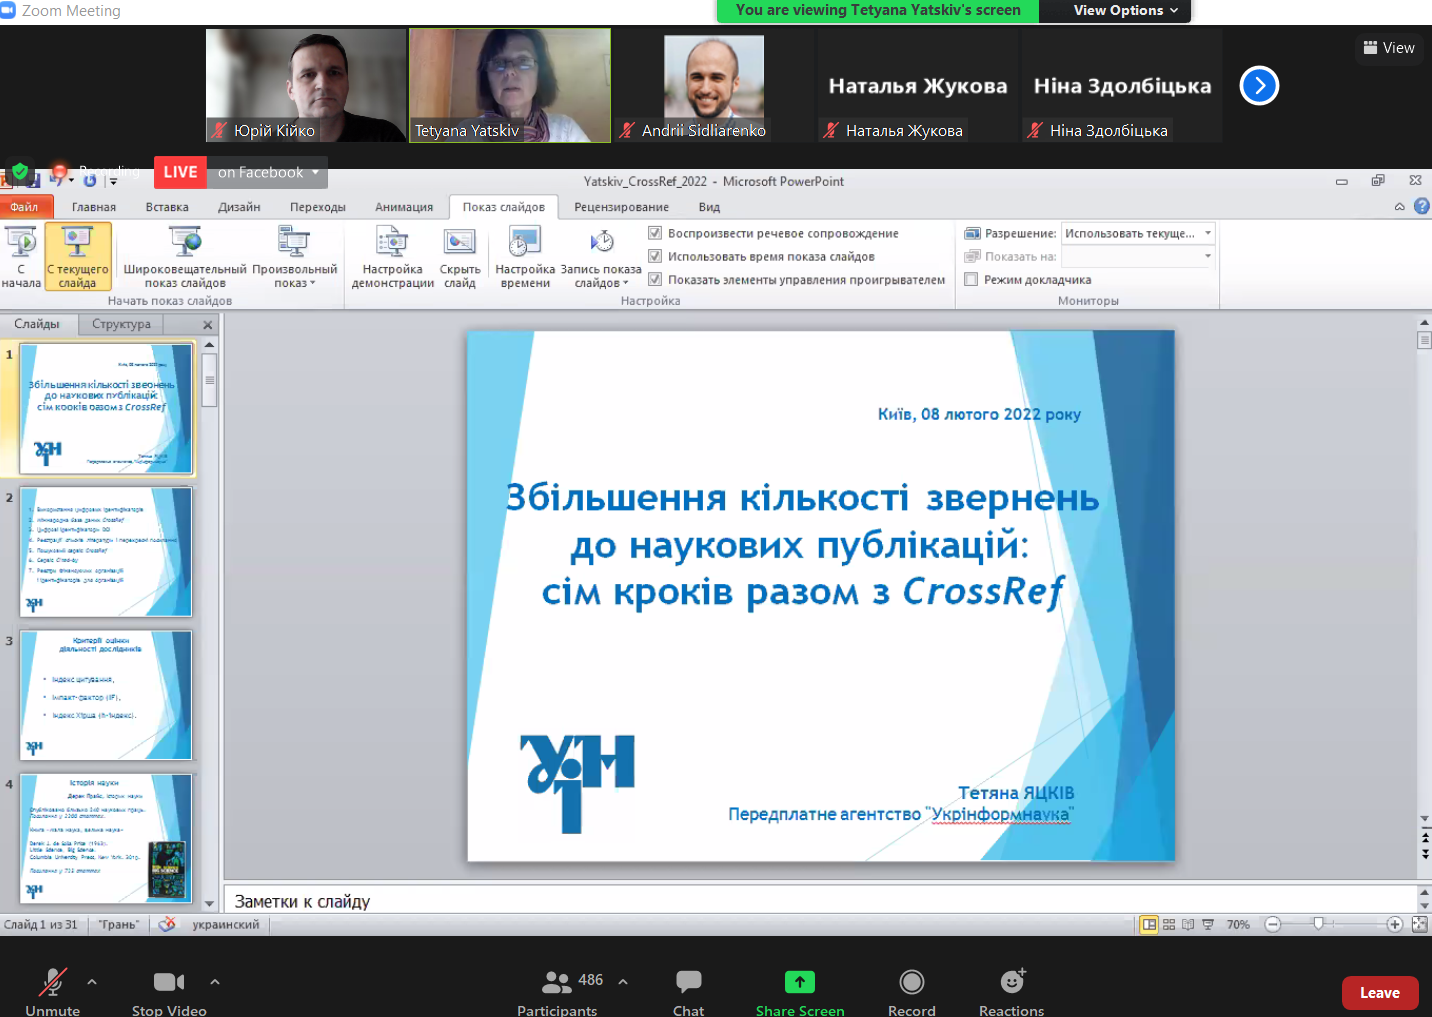Show next page of participants

click(x=1259, y=85)
